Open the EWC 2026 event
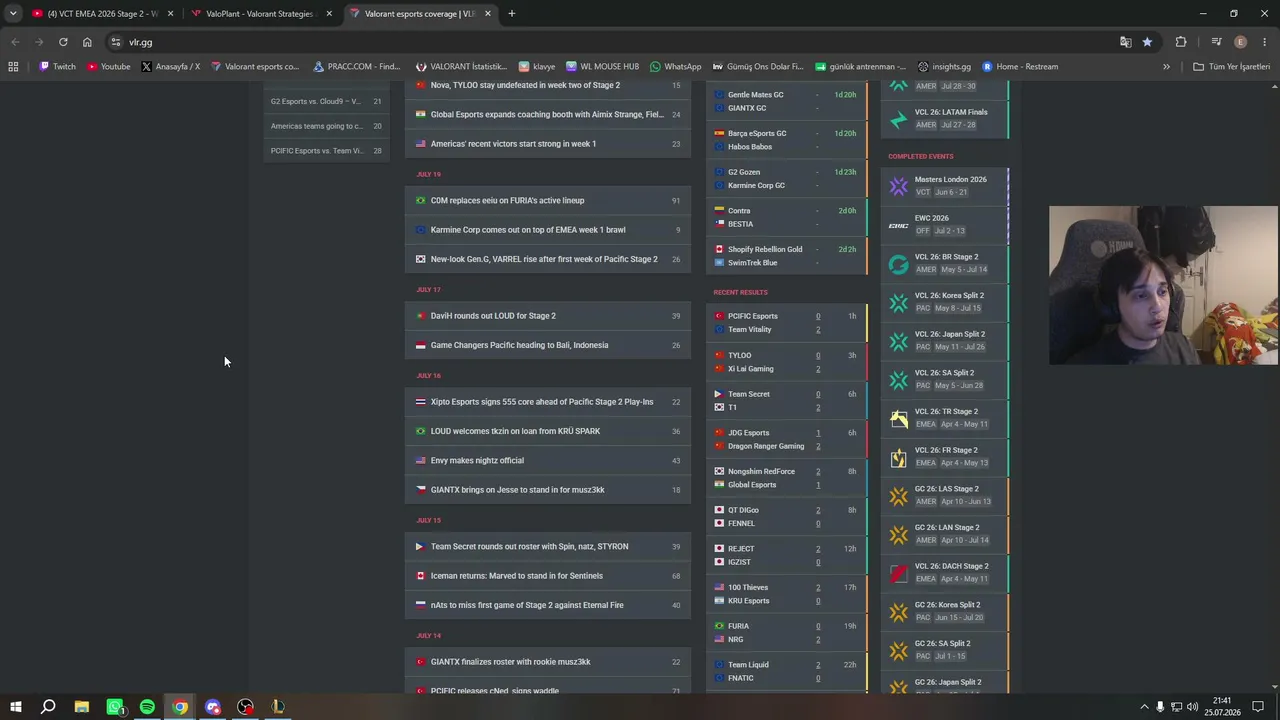 point(945,224)
